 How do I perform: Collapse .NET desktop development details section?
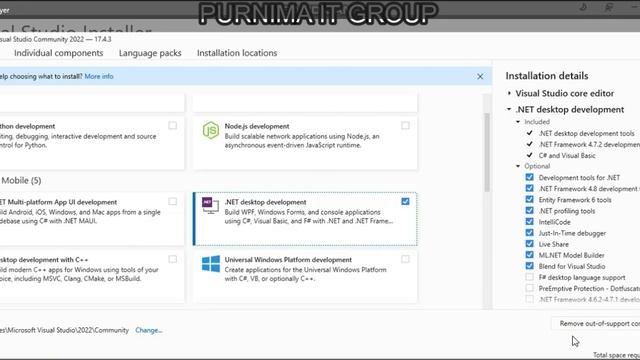(509, 109)
